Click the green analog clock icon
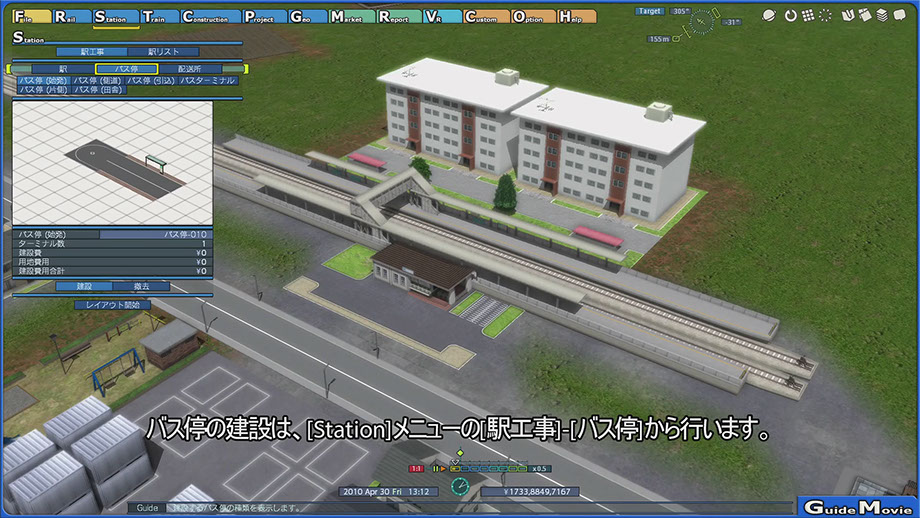Viewport: 920px width, 518px height. point(459,486)
